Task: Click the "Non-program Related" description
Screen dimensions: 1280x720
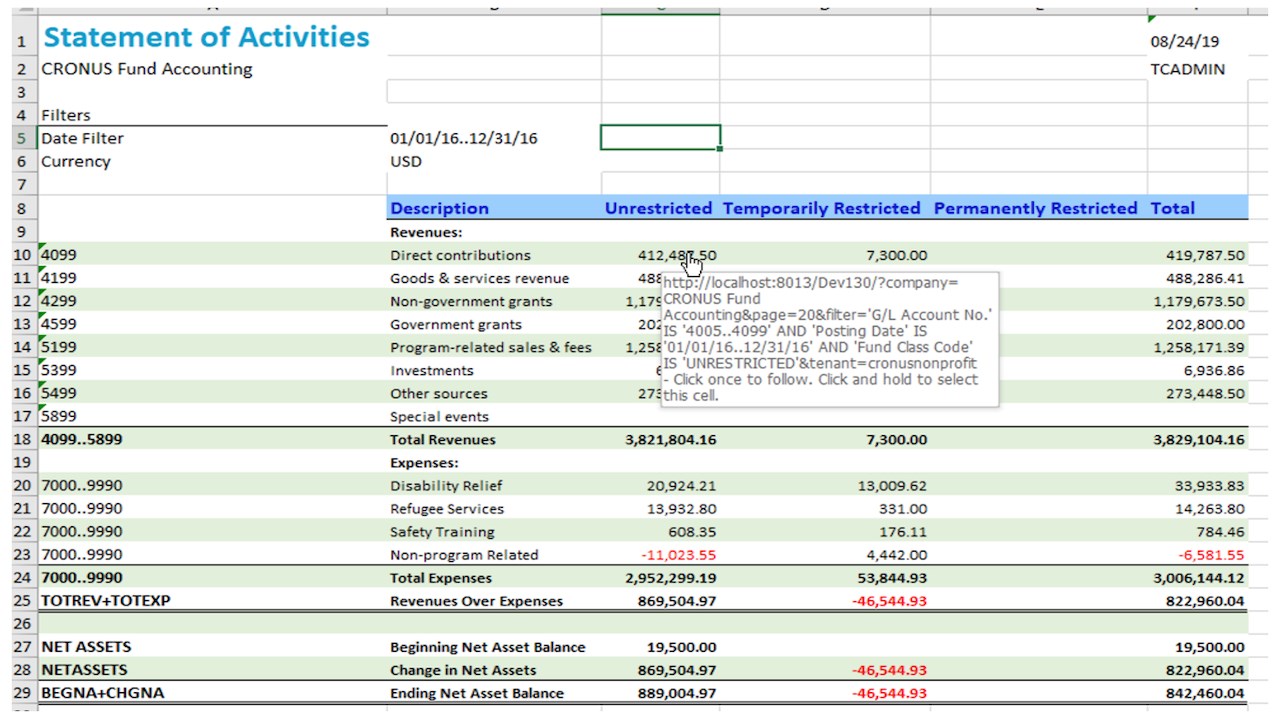Action: (x=464, y=555)
